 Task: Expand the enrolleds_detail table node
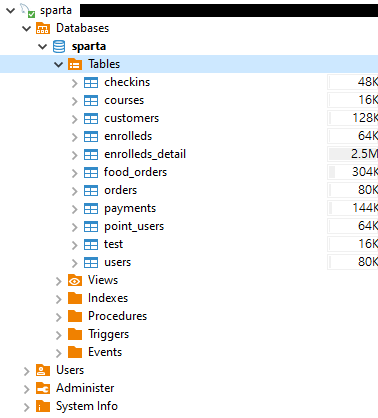pos(75,155)
